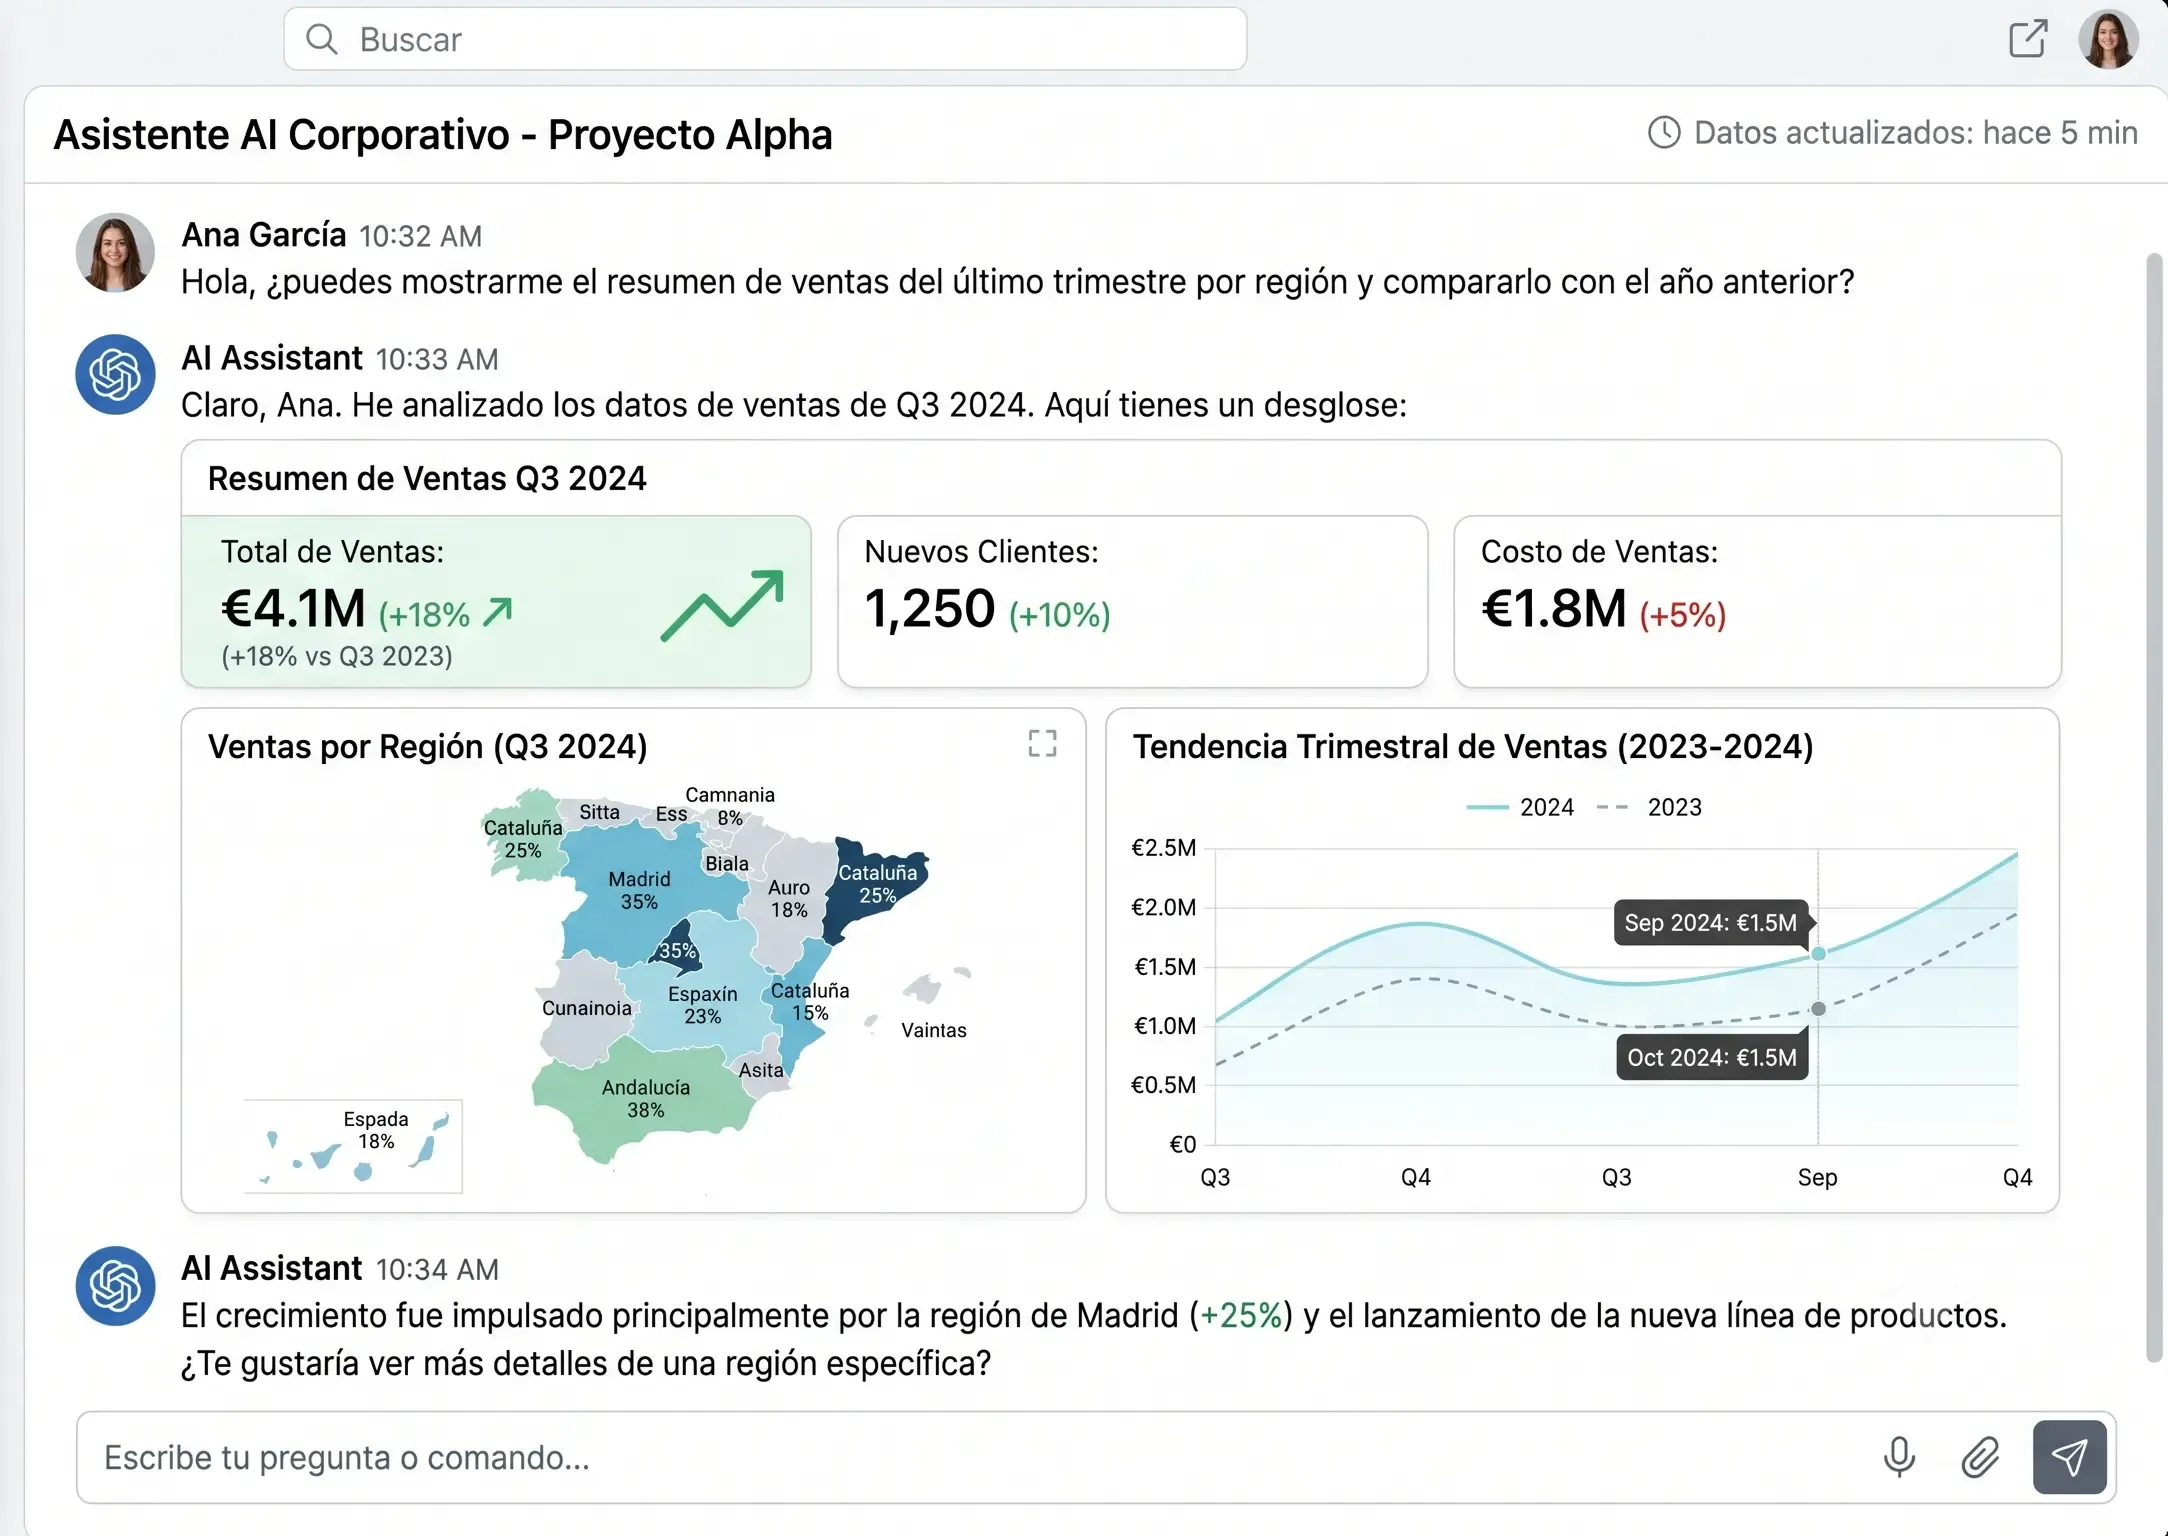This screenshot has width=2168, height=1536.
Task: Click the green upward trend line icon
Action: click(x=722, y=605)
